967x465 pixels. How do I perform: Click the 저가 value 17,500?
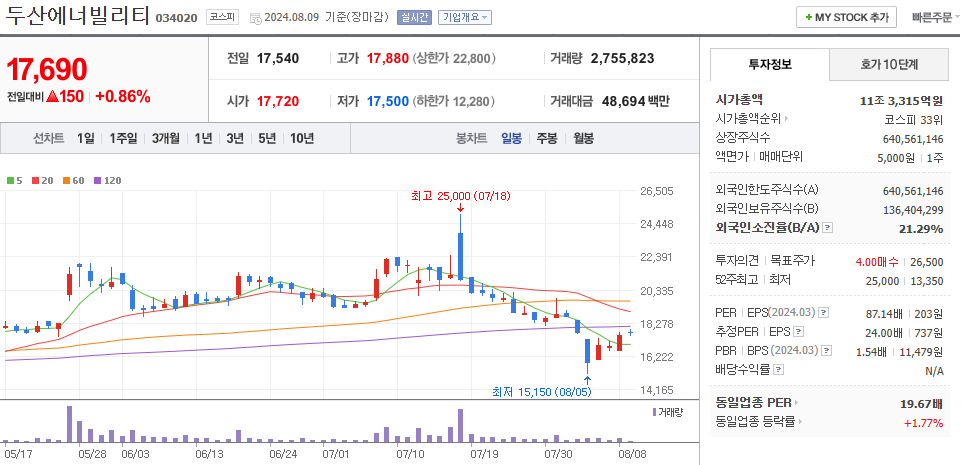click(387, 101)
